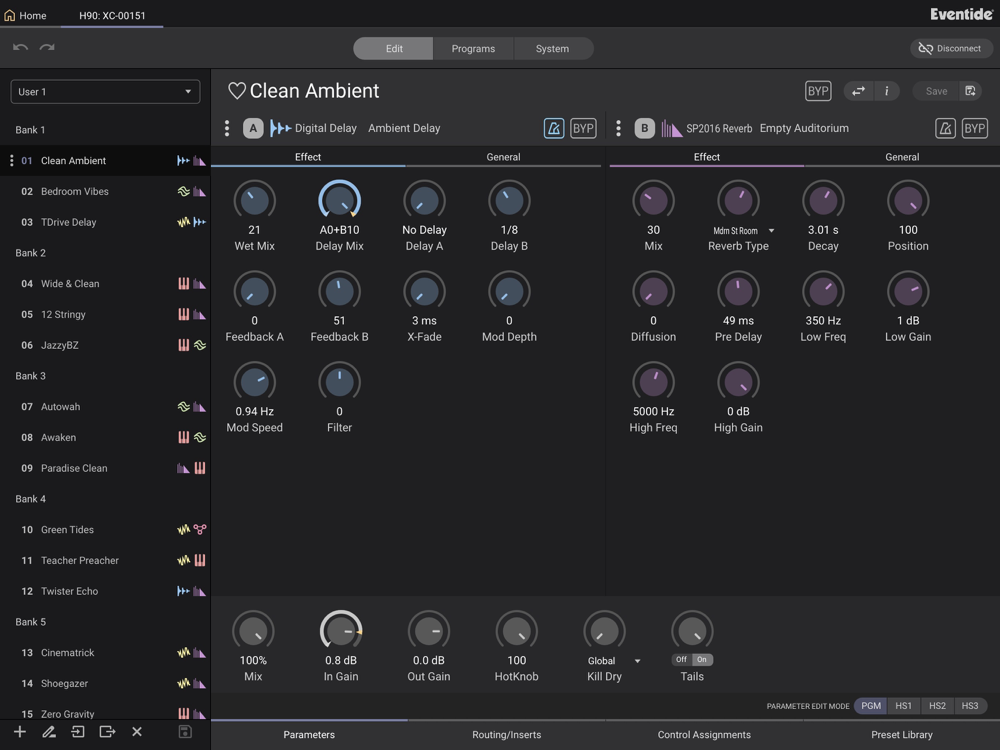Click the Delay Mix knob
The height and width of the screenshot is (750, 1000).
(339, 201)
